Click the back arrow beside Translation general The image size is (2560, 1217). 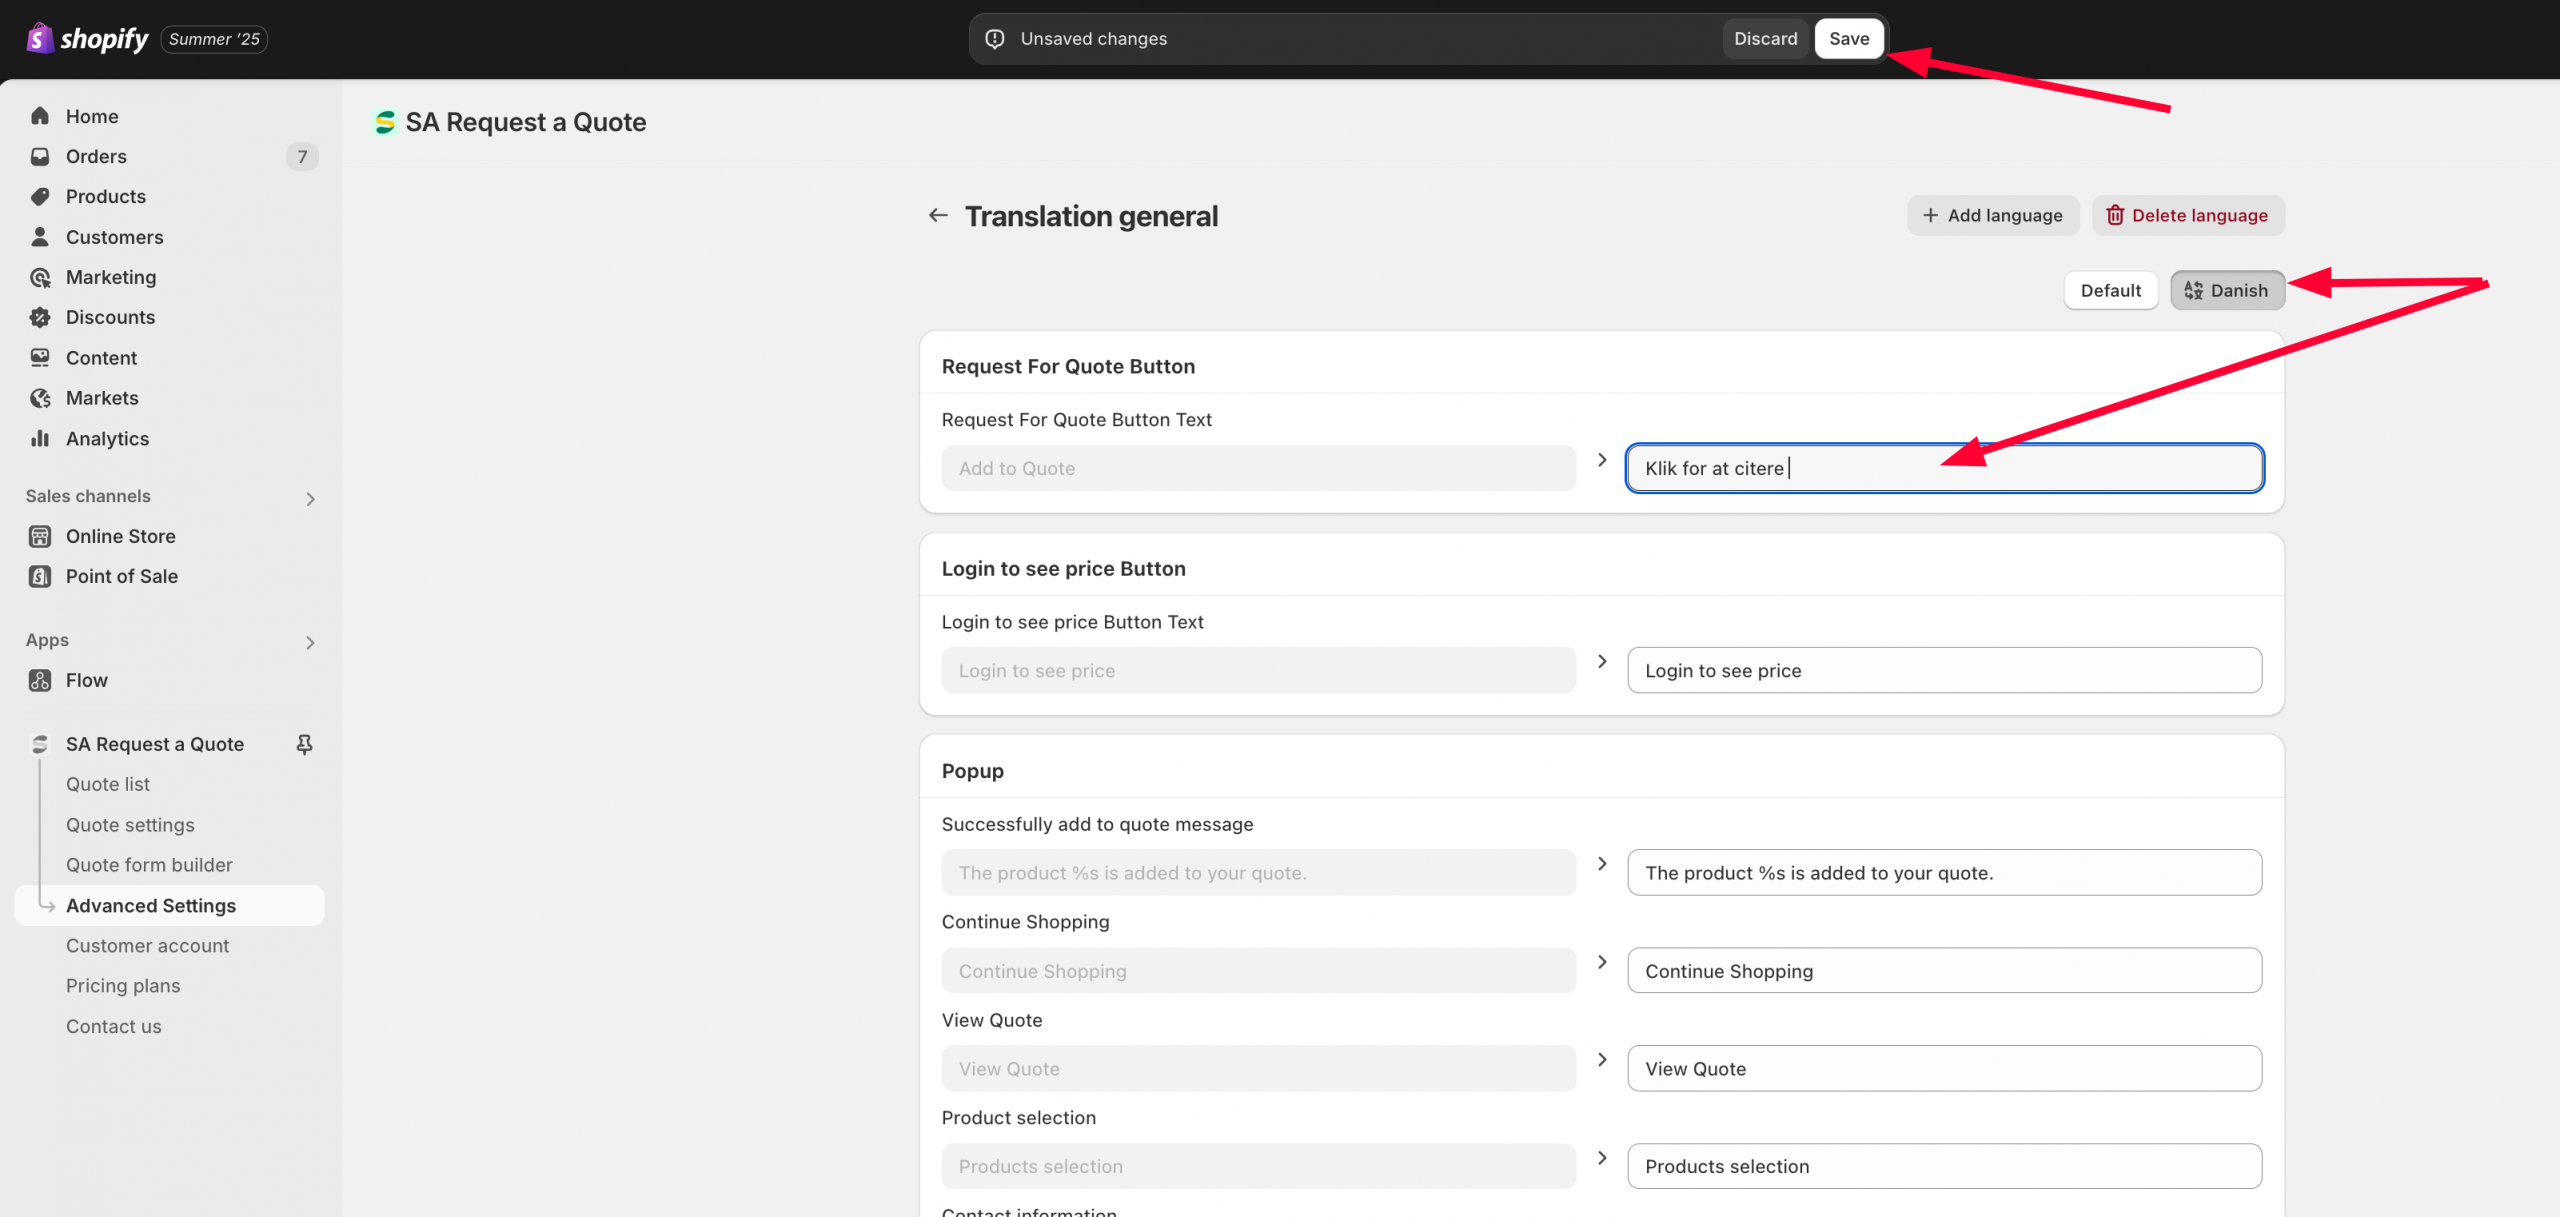[937, 215]
